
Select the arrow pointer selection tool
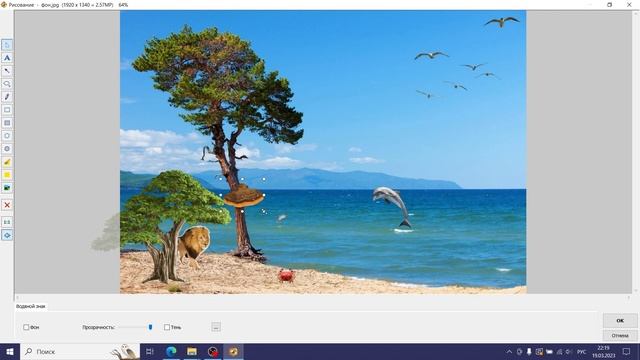point(7,45)
